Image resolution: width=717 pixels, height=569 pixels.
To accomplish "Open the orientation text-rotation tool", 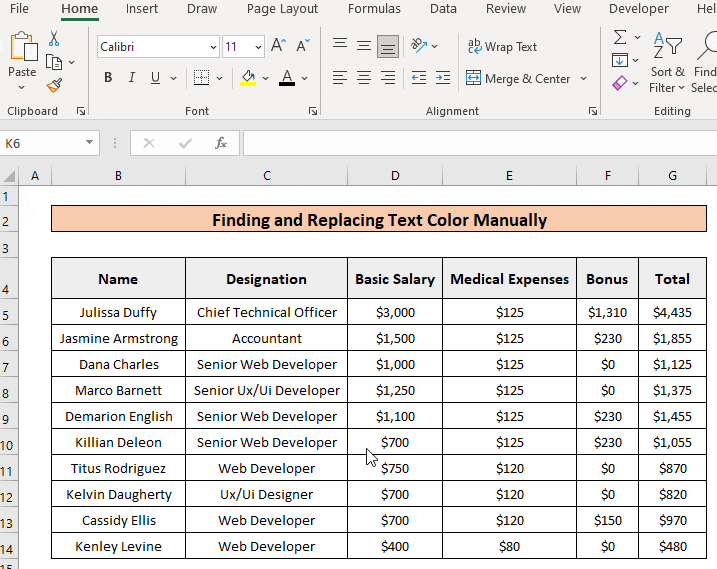I will pyautogui.click(x=419, y=46).
